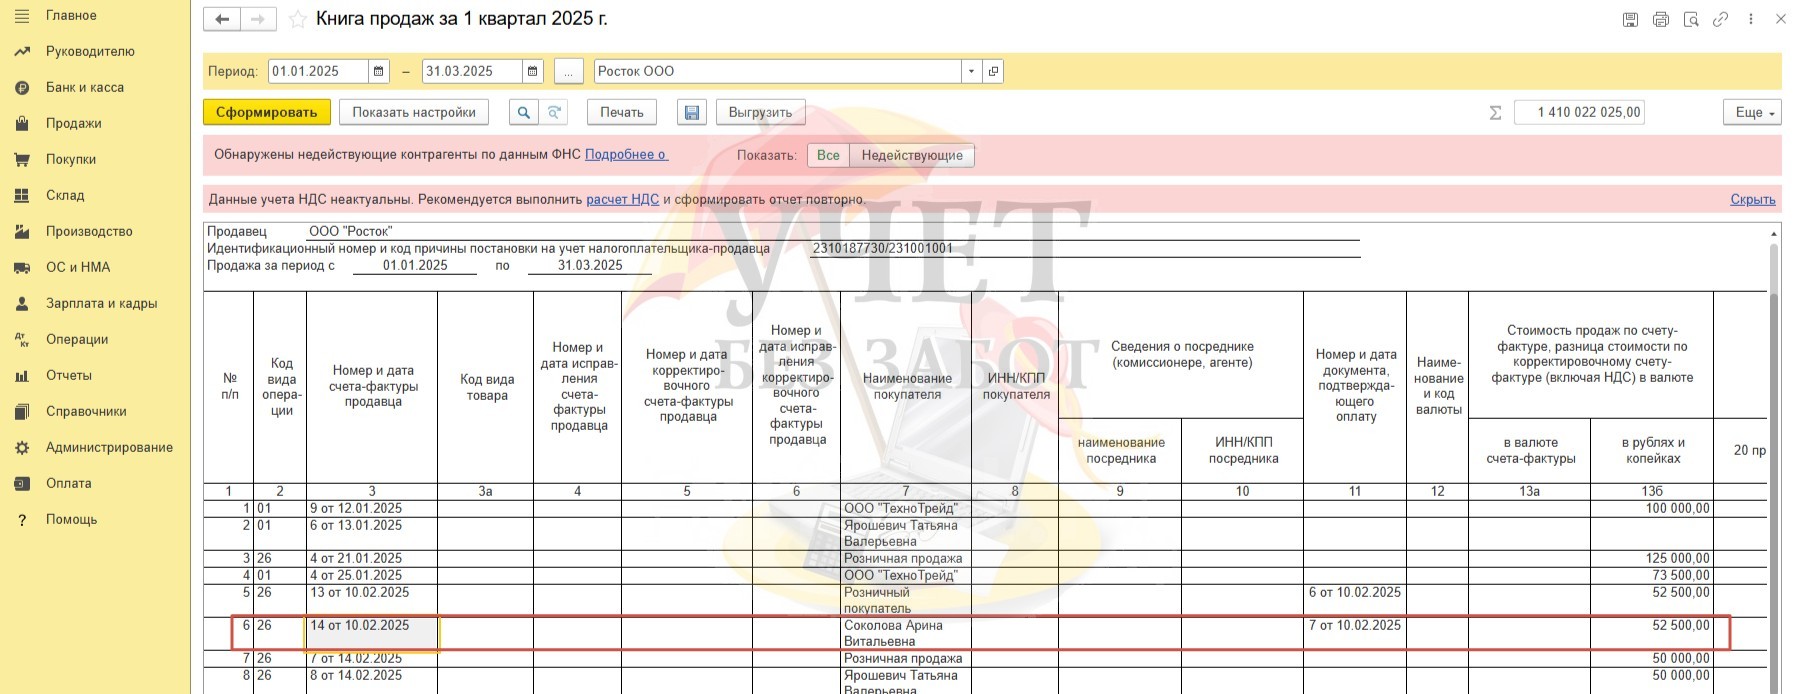Open the Продажи menu section
This screenshot has height=694, width=1800.
73,123
